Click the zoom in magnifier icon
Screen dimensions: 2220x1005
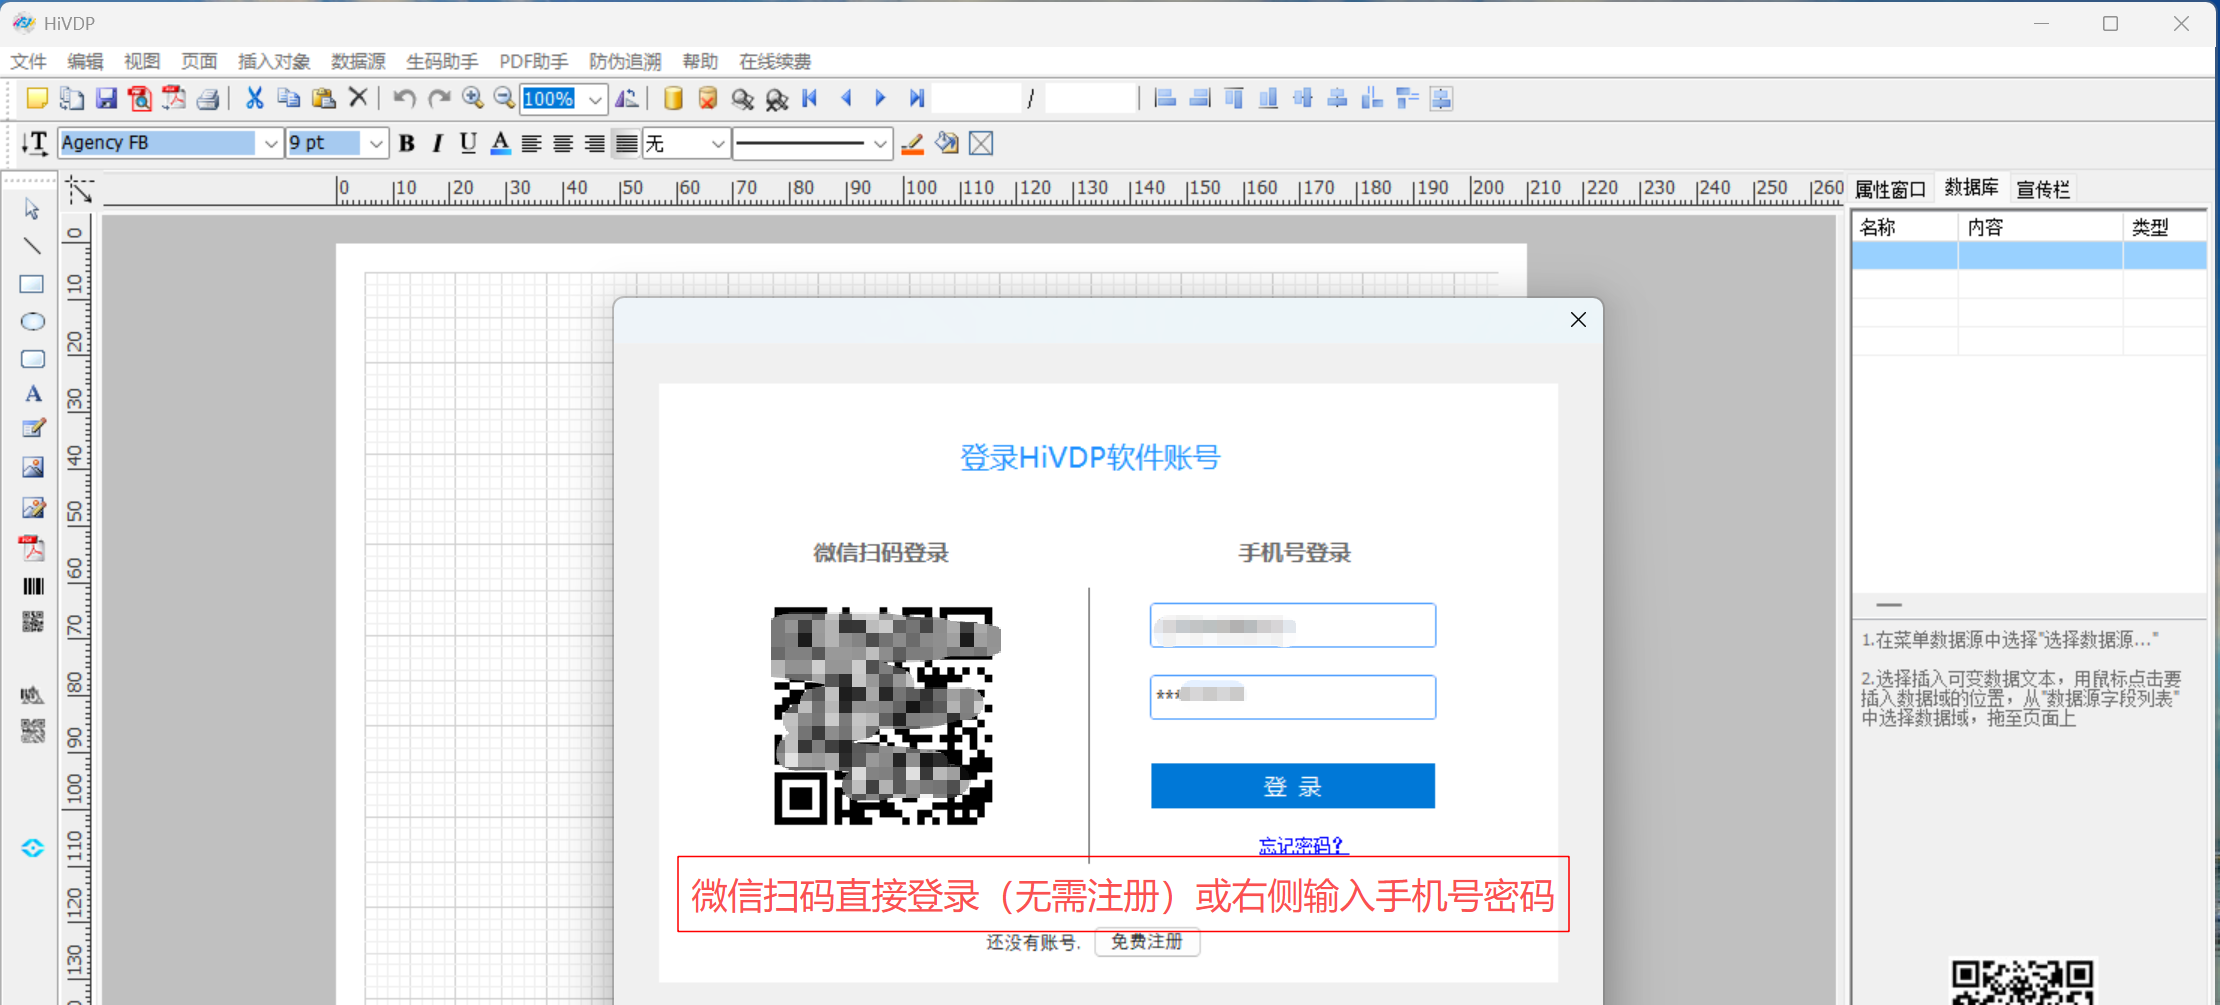(x=472, y=98)
